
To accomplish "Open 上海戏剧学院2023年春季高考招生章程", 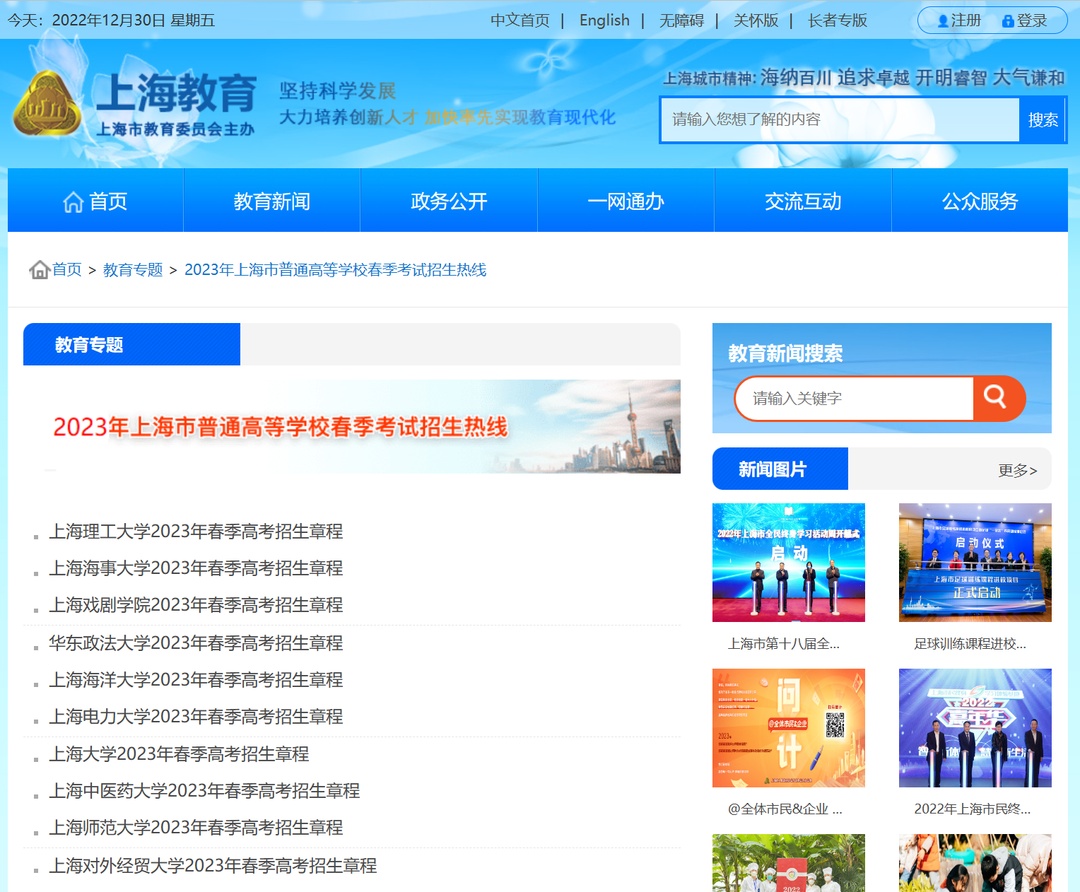I will point(196,604).
